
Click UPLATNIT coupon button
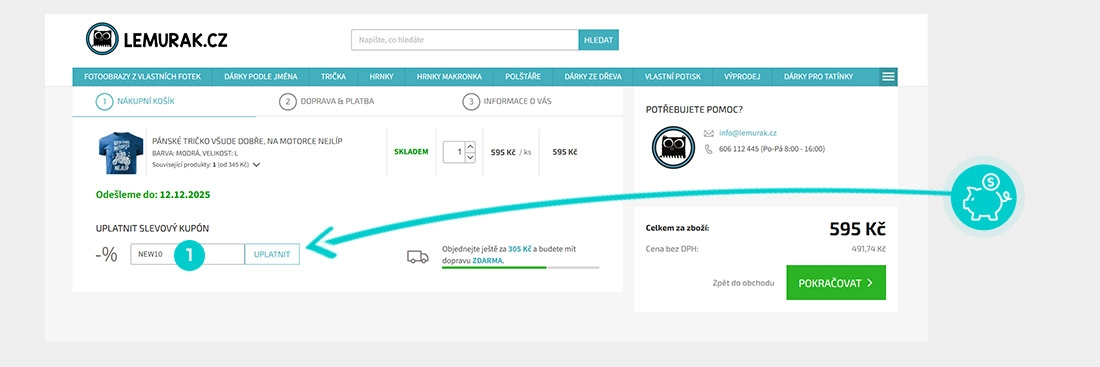pyautogui.click(x=272, y=254)
